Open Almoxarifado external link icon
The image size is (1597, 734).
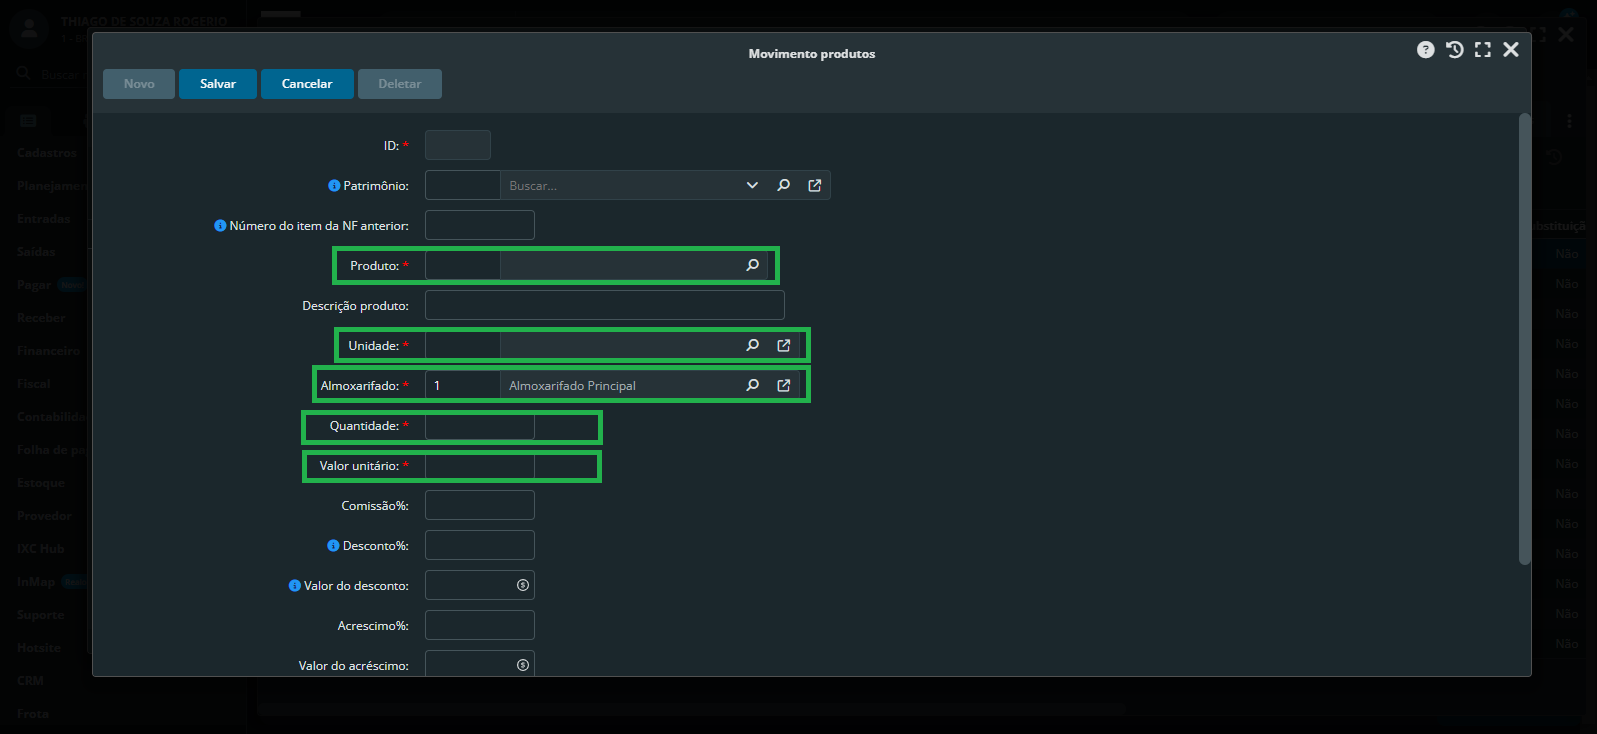(x=784, y=385)
